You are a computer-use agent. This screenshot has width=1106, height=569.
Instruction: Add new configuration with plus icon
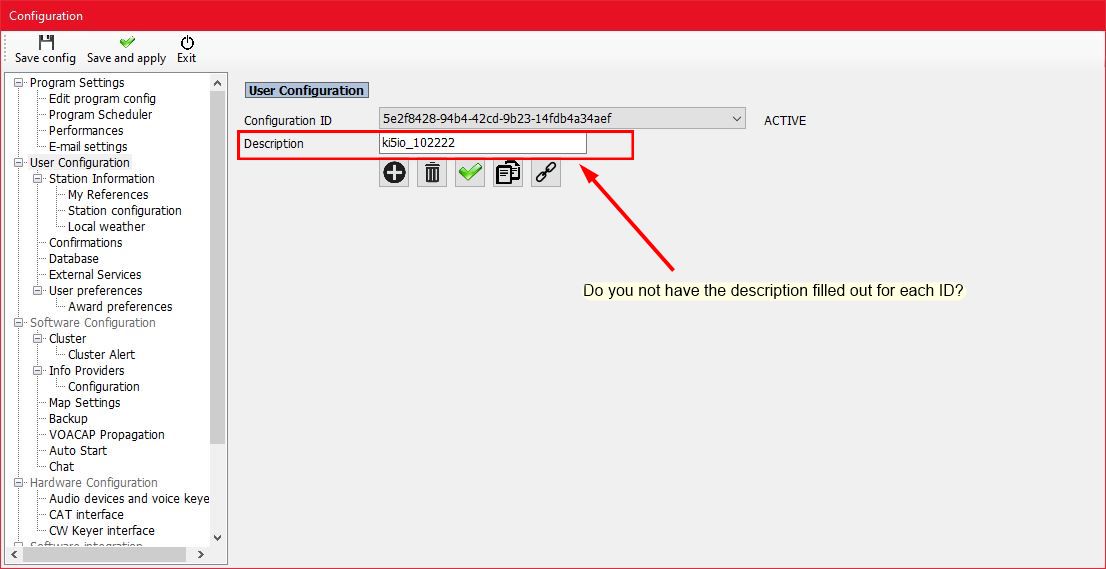tap(394, 173)
